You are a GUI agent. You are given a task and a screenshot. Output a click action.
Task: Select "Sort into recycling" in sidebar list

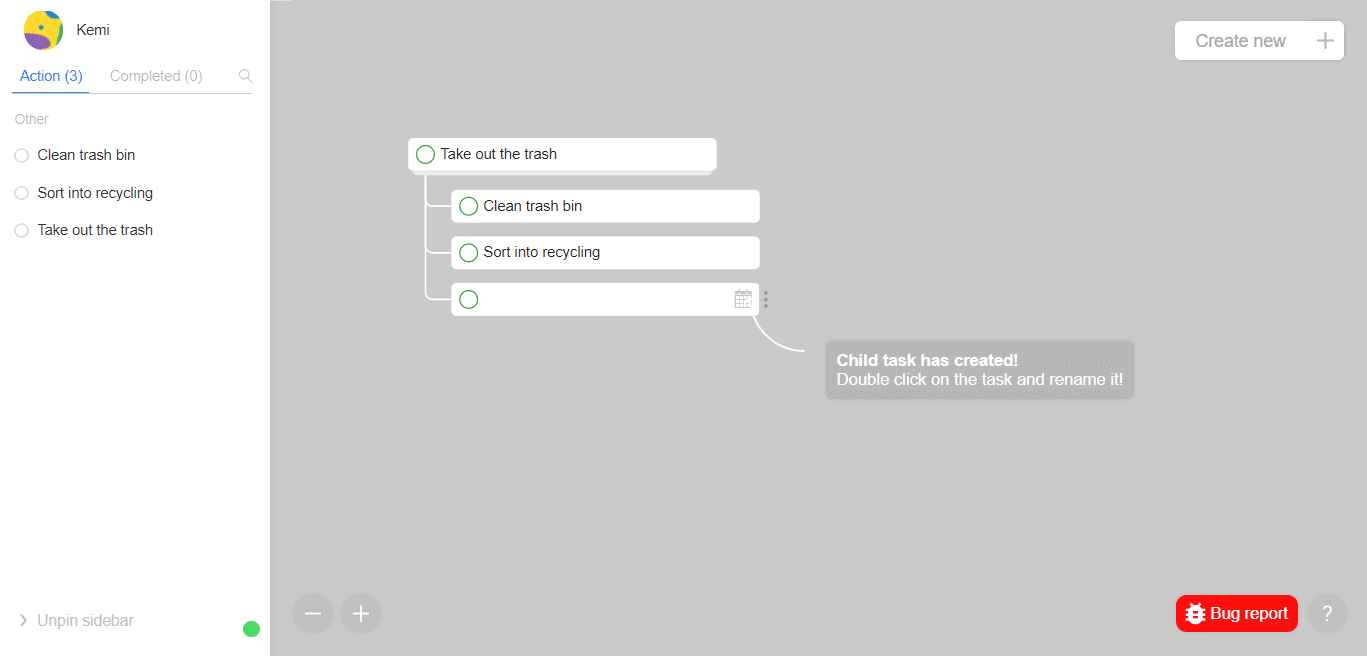click(x=95, y=193)
